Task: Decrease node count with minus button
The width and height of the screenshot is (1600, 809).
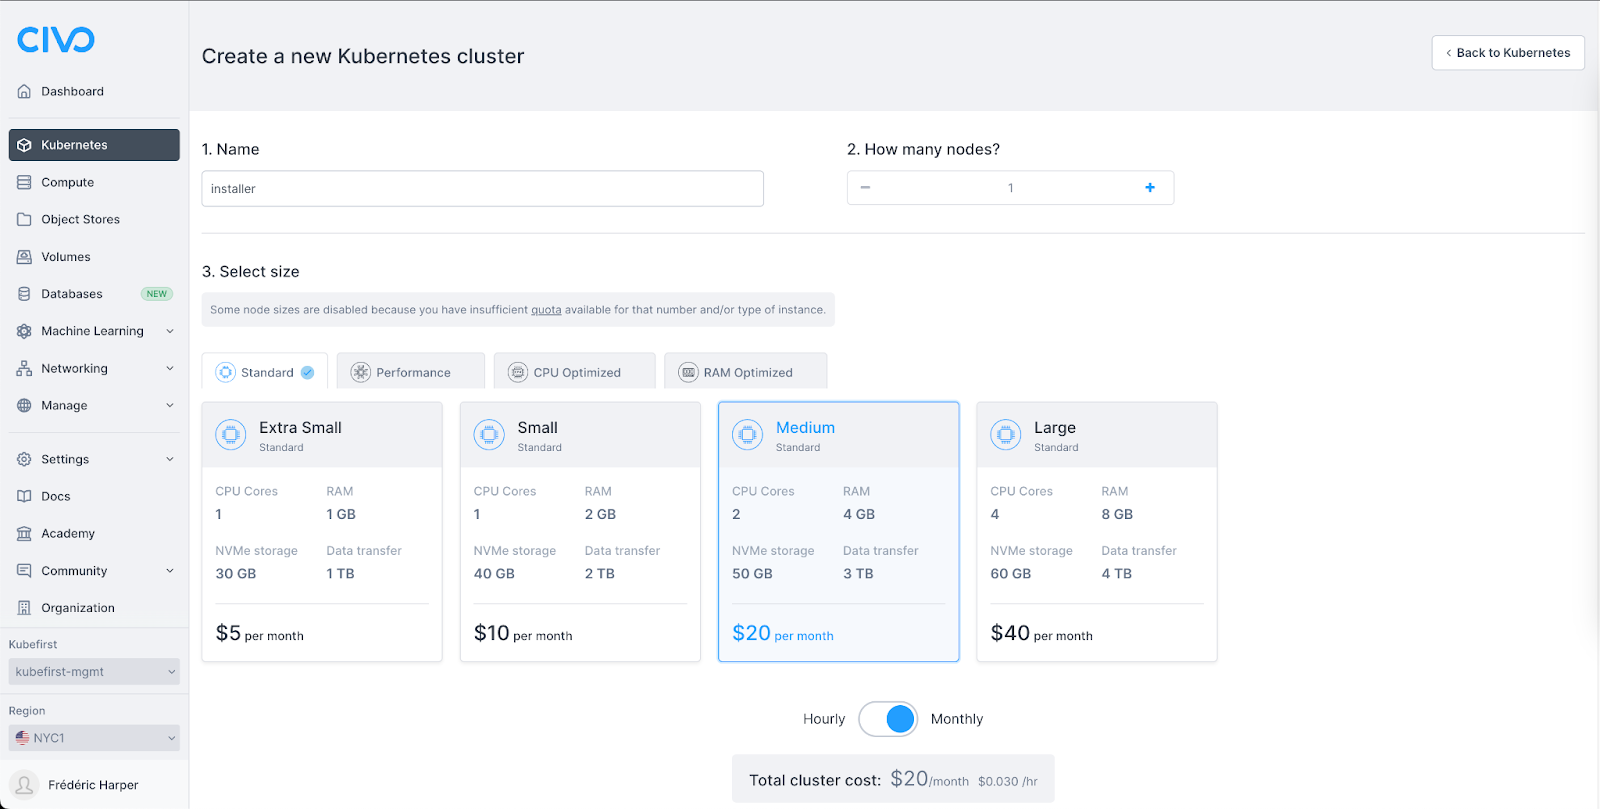Action: pos(865,187)
